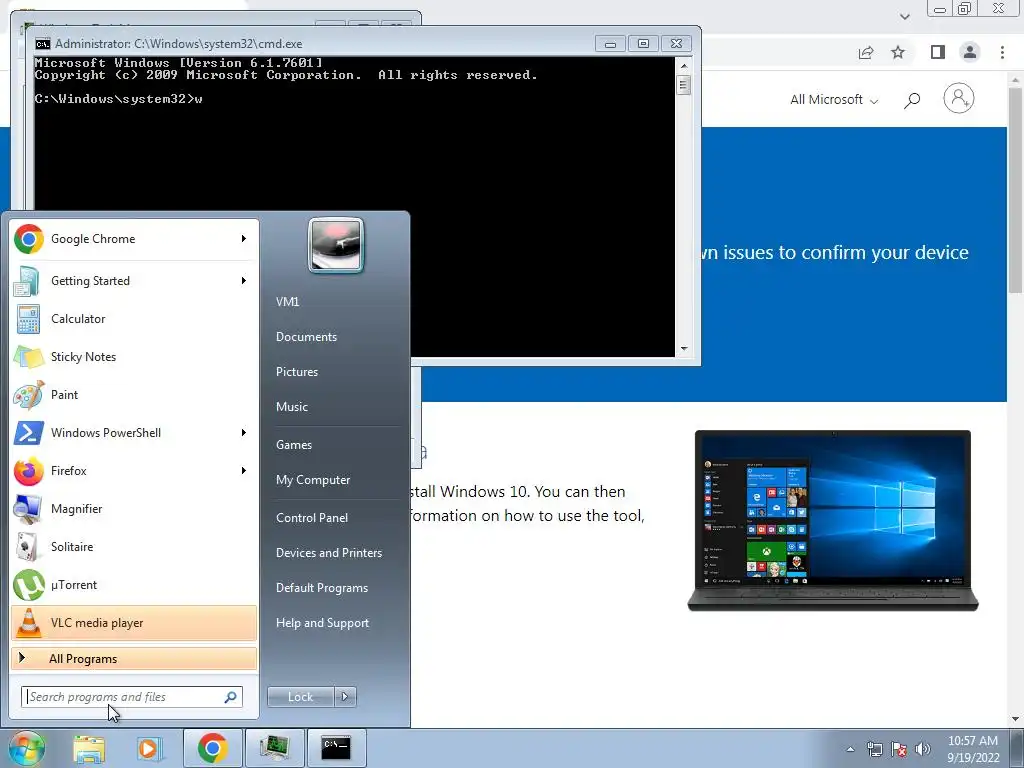Click the cmd vertical scrollbar thumb
The width and height of the screenshot is (1024, 768).
(x=684, y=85)
